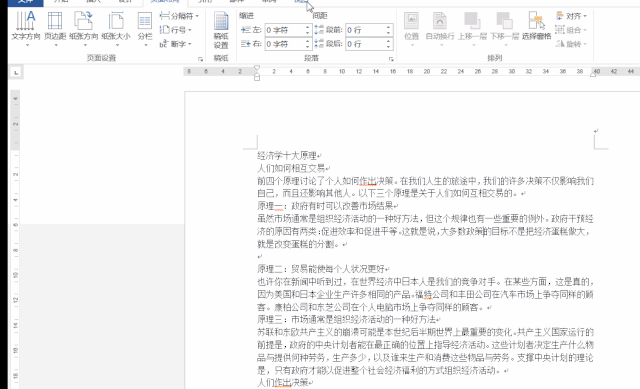Click the line 原理三：市场通常是组织经济活动的一种好方法
The width and height of the screenshot is (640, 389).
point(346,319)
